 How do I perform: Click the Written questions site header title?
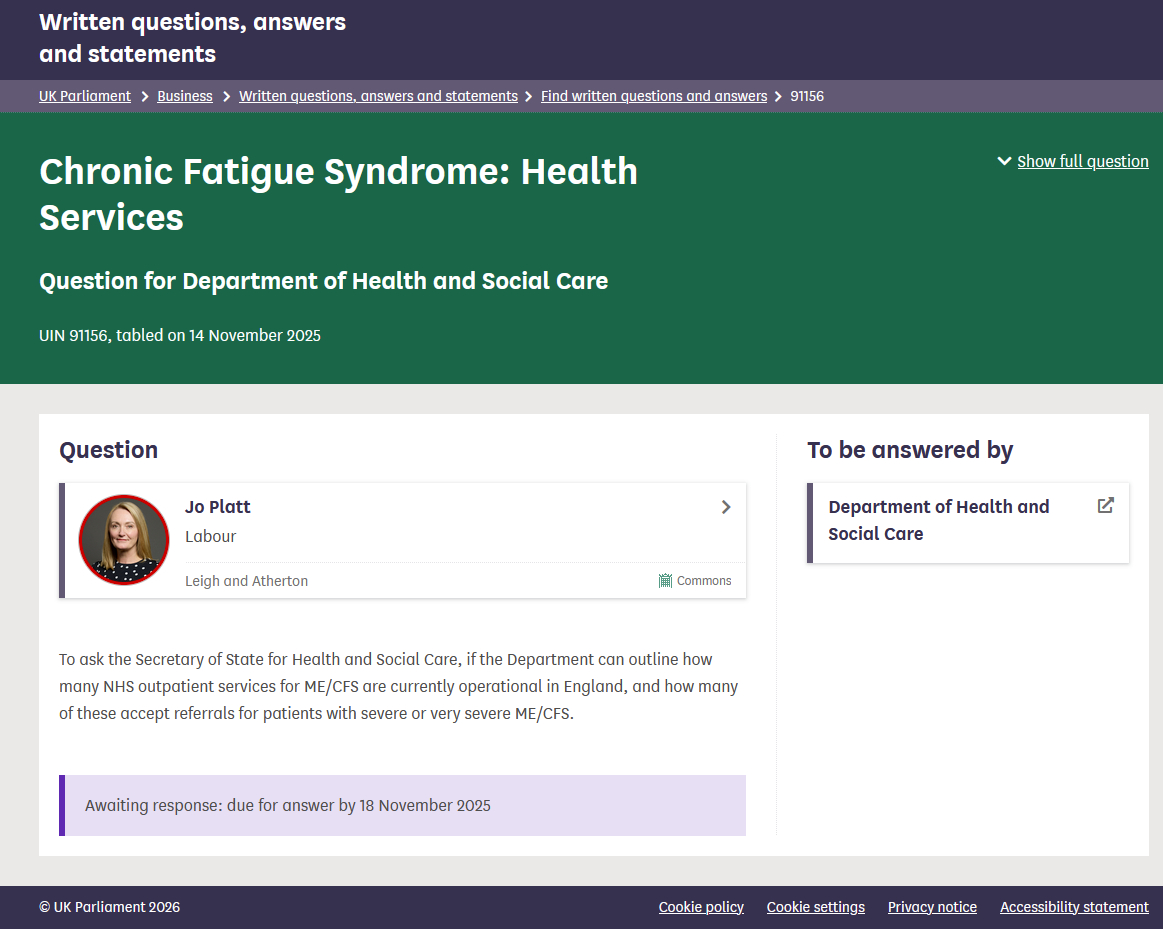pos(192,38)
